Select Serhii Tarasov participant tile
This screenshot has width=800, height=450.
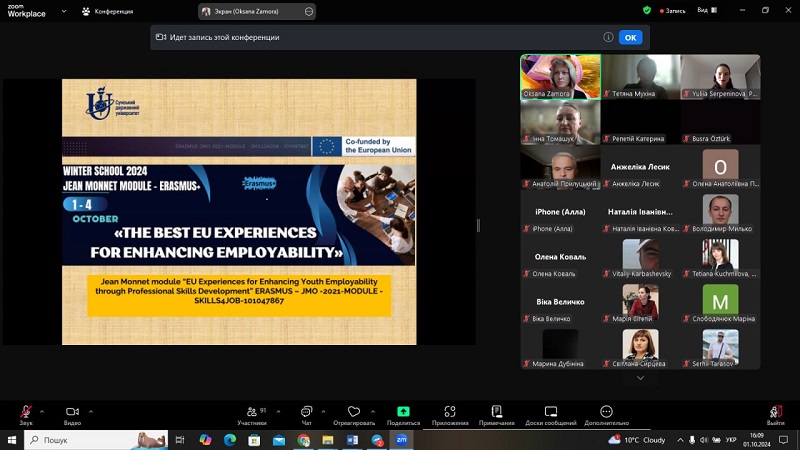click(x=720, y=347)
